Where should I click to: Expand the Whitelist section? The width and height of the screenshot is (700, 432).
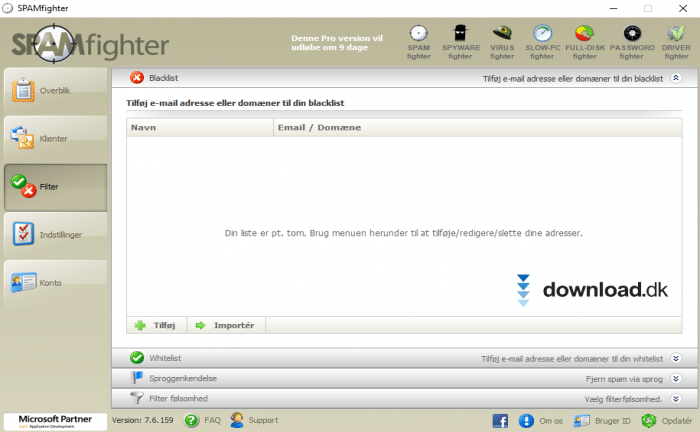[x=676, y=358]
